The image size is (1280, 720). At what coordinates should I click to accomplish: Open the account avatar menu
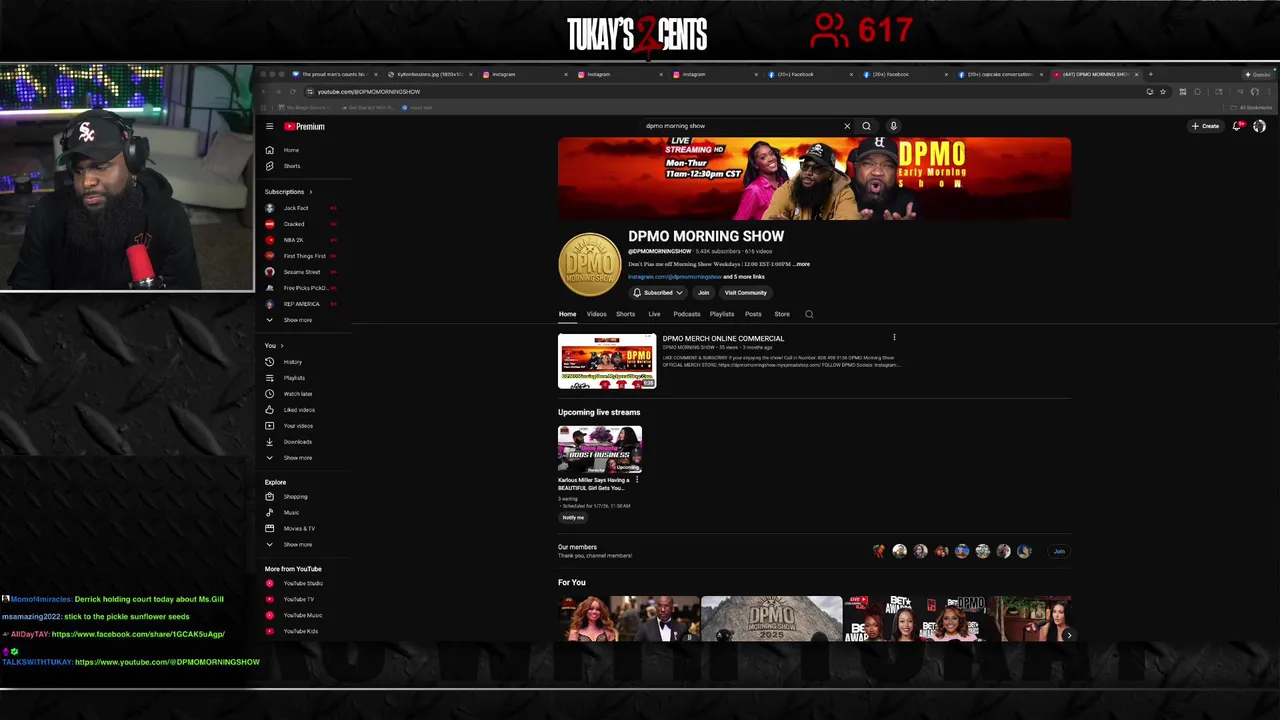click(1259, 126)
